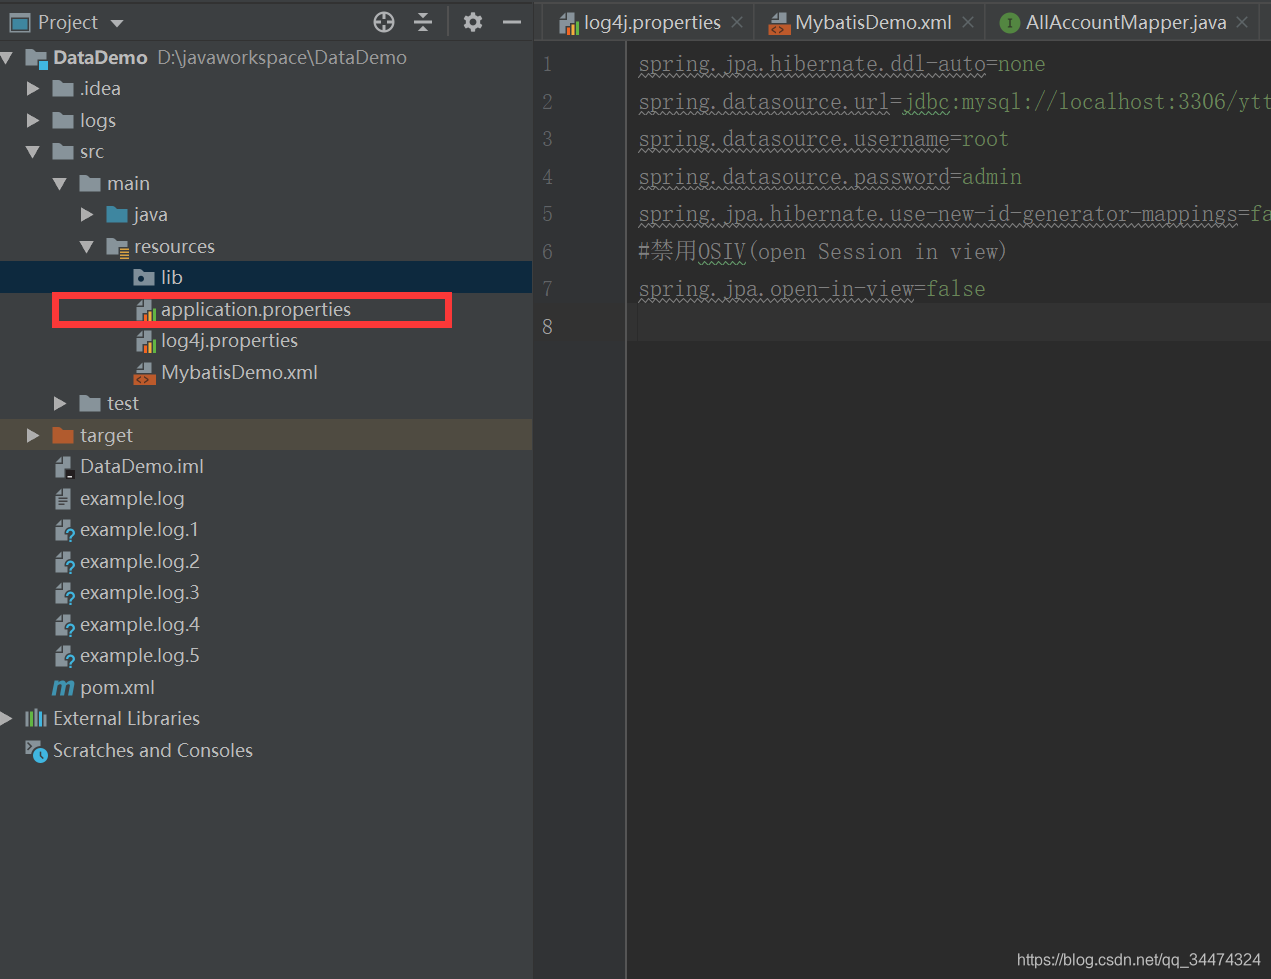This screenshot has height=979, width=1271.
Task: Click the logs folder icon
Action: click(63, 120)
